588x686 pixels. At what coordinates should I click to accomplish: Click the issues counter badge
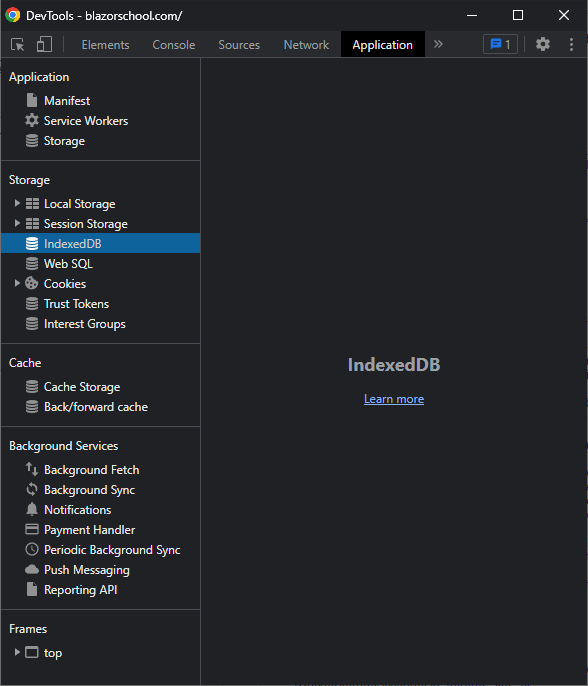pos(500,44)
